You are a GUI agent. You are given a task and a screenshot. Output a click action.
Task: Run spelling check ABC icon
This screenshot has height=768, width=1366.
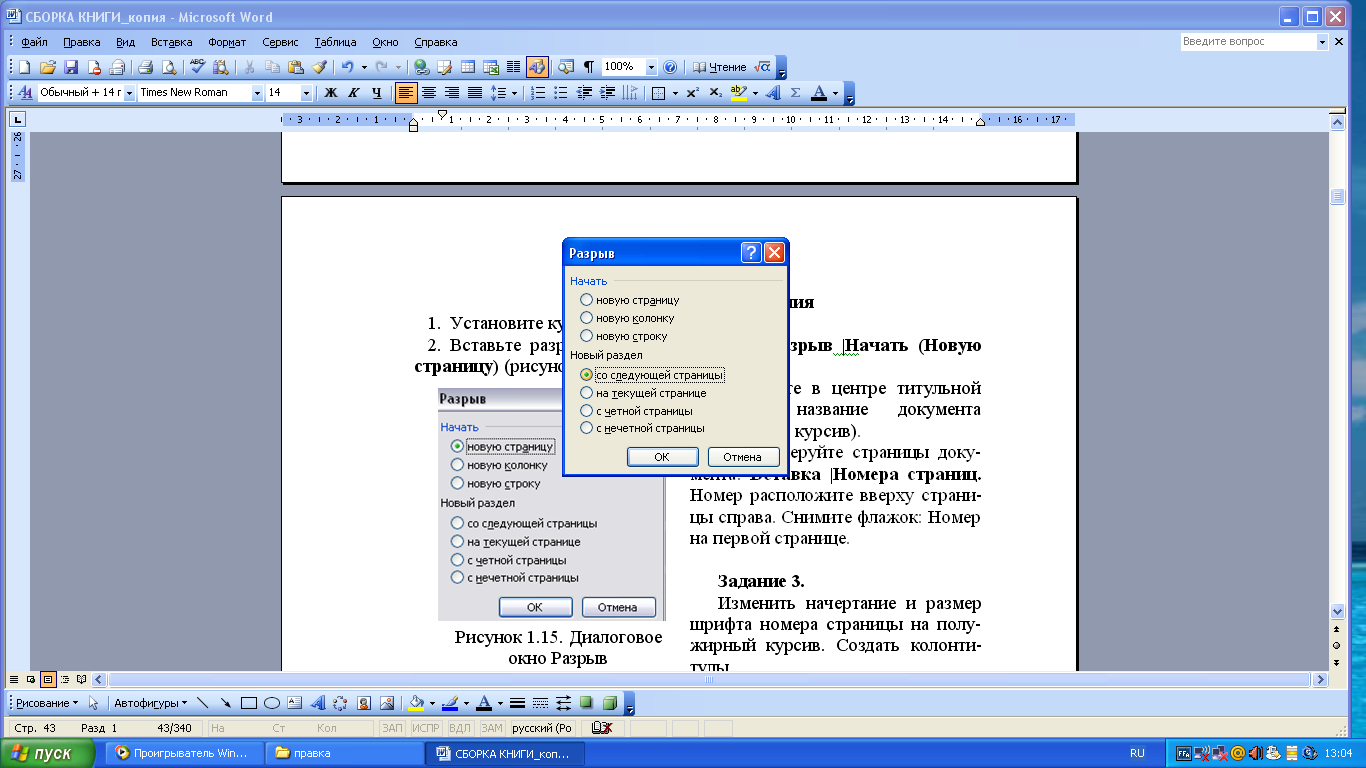[197, 67]
